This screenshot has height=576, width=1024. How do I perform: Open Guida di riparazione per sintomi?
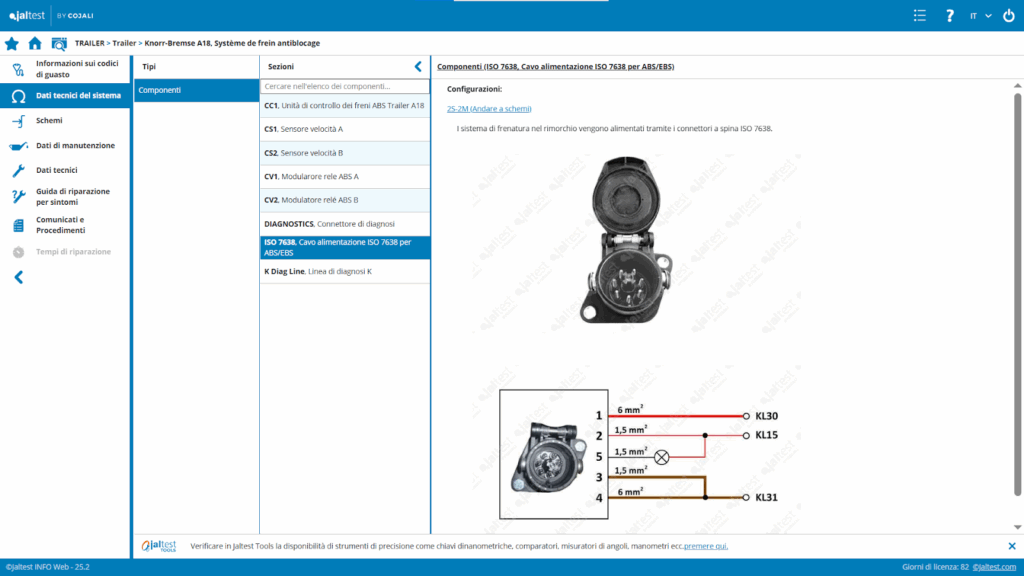click(x=73, y=196)
